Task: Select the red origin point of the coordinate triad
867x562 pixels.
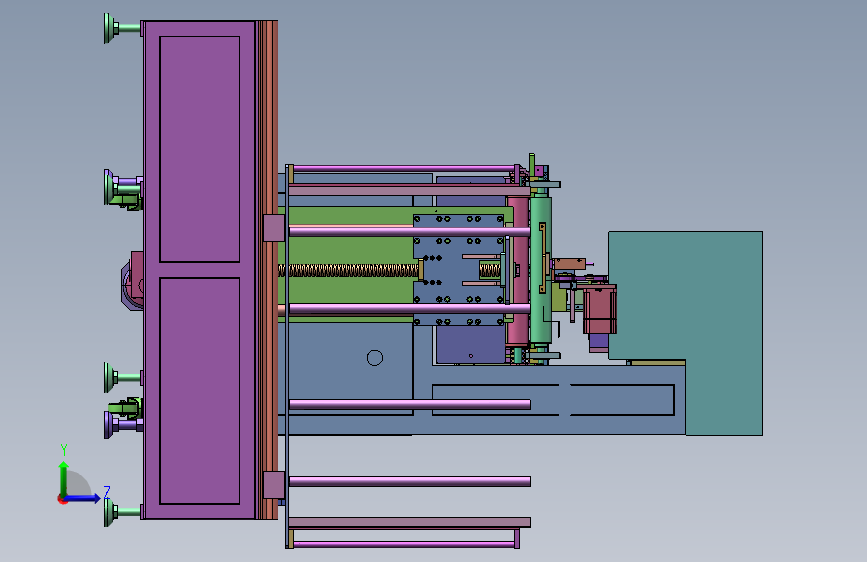Action: tap(62, 499)
